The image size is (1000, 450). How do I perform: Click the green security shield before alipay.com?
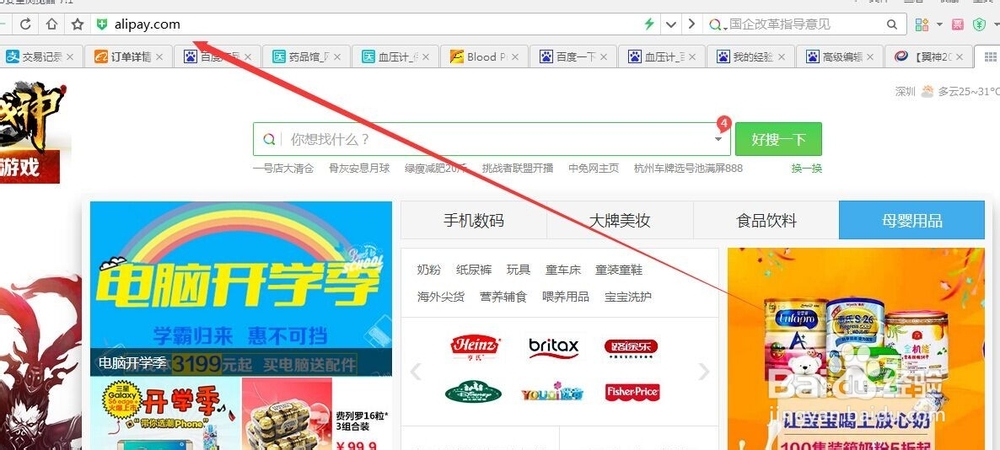tap(102, 25)
